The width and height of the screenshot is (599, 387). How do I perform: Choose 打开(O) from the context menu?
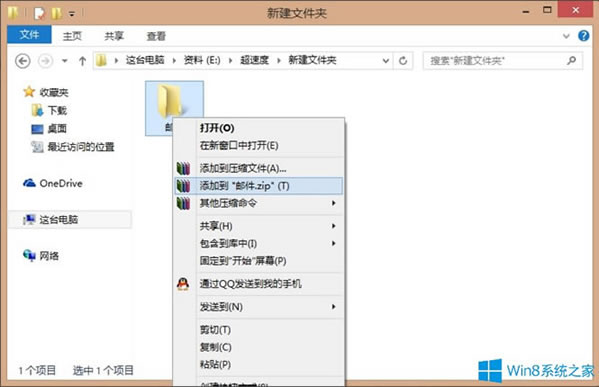click(x=259, y=128)
